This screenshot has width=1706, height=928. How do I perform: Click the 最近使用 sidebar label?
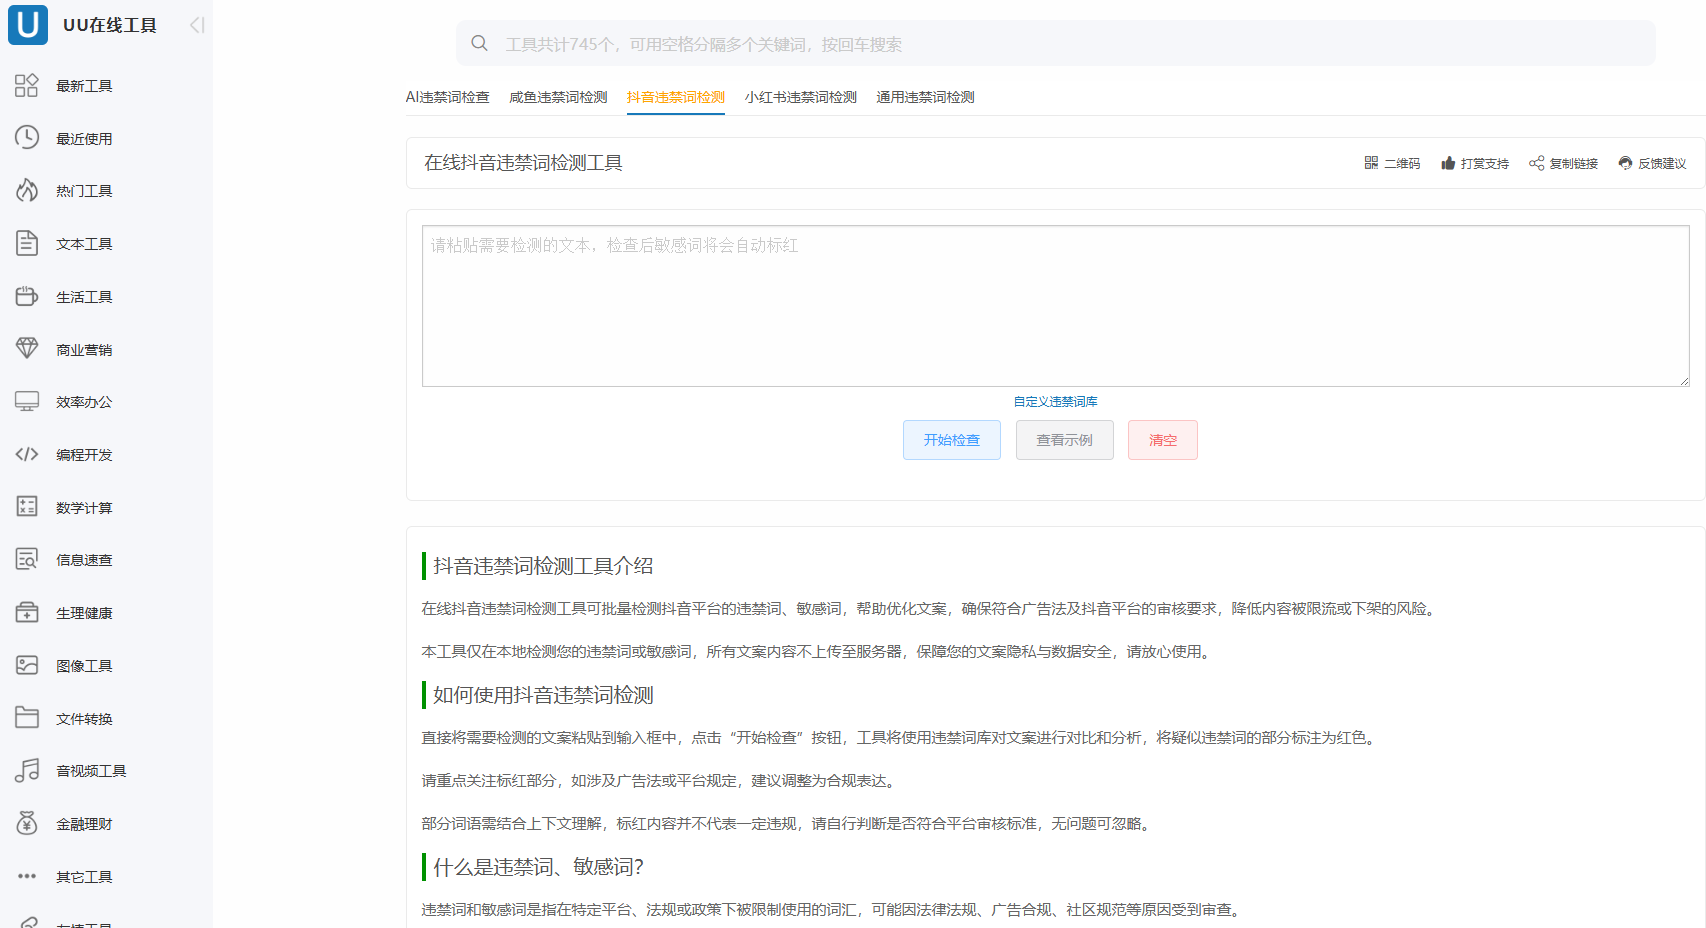click(84, 139)
